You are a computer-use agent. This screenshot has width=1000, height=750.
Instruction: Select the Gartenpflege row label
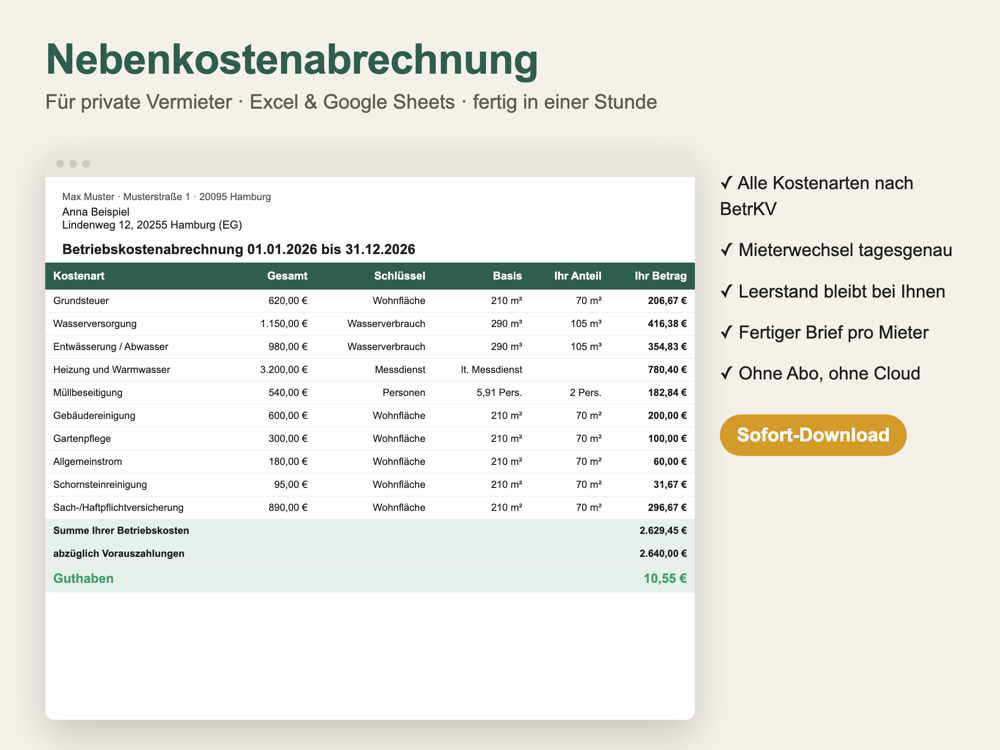(82, 438)
